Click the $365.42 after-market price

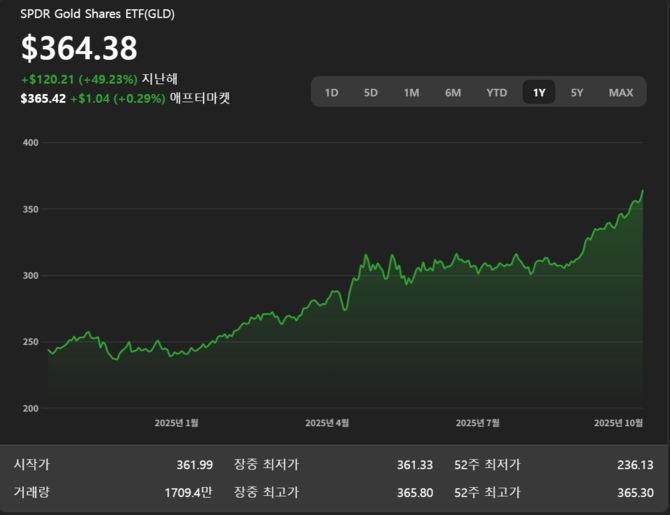tap(43, 99)
